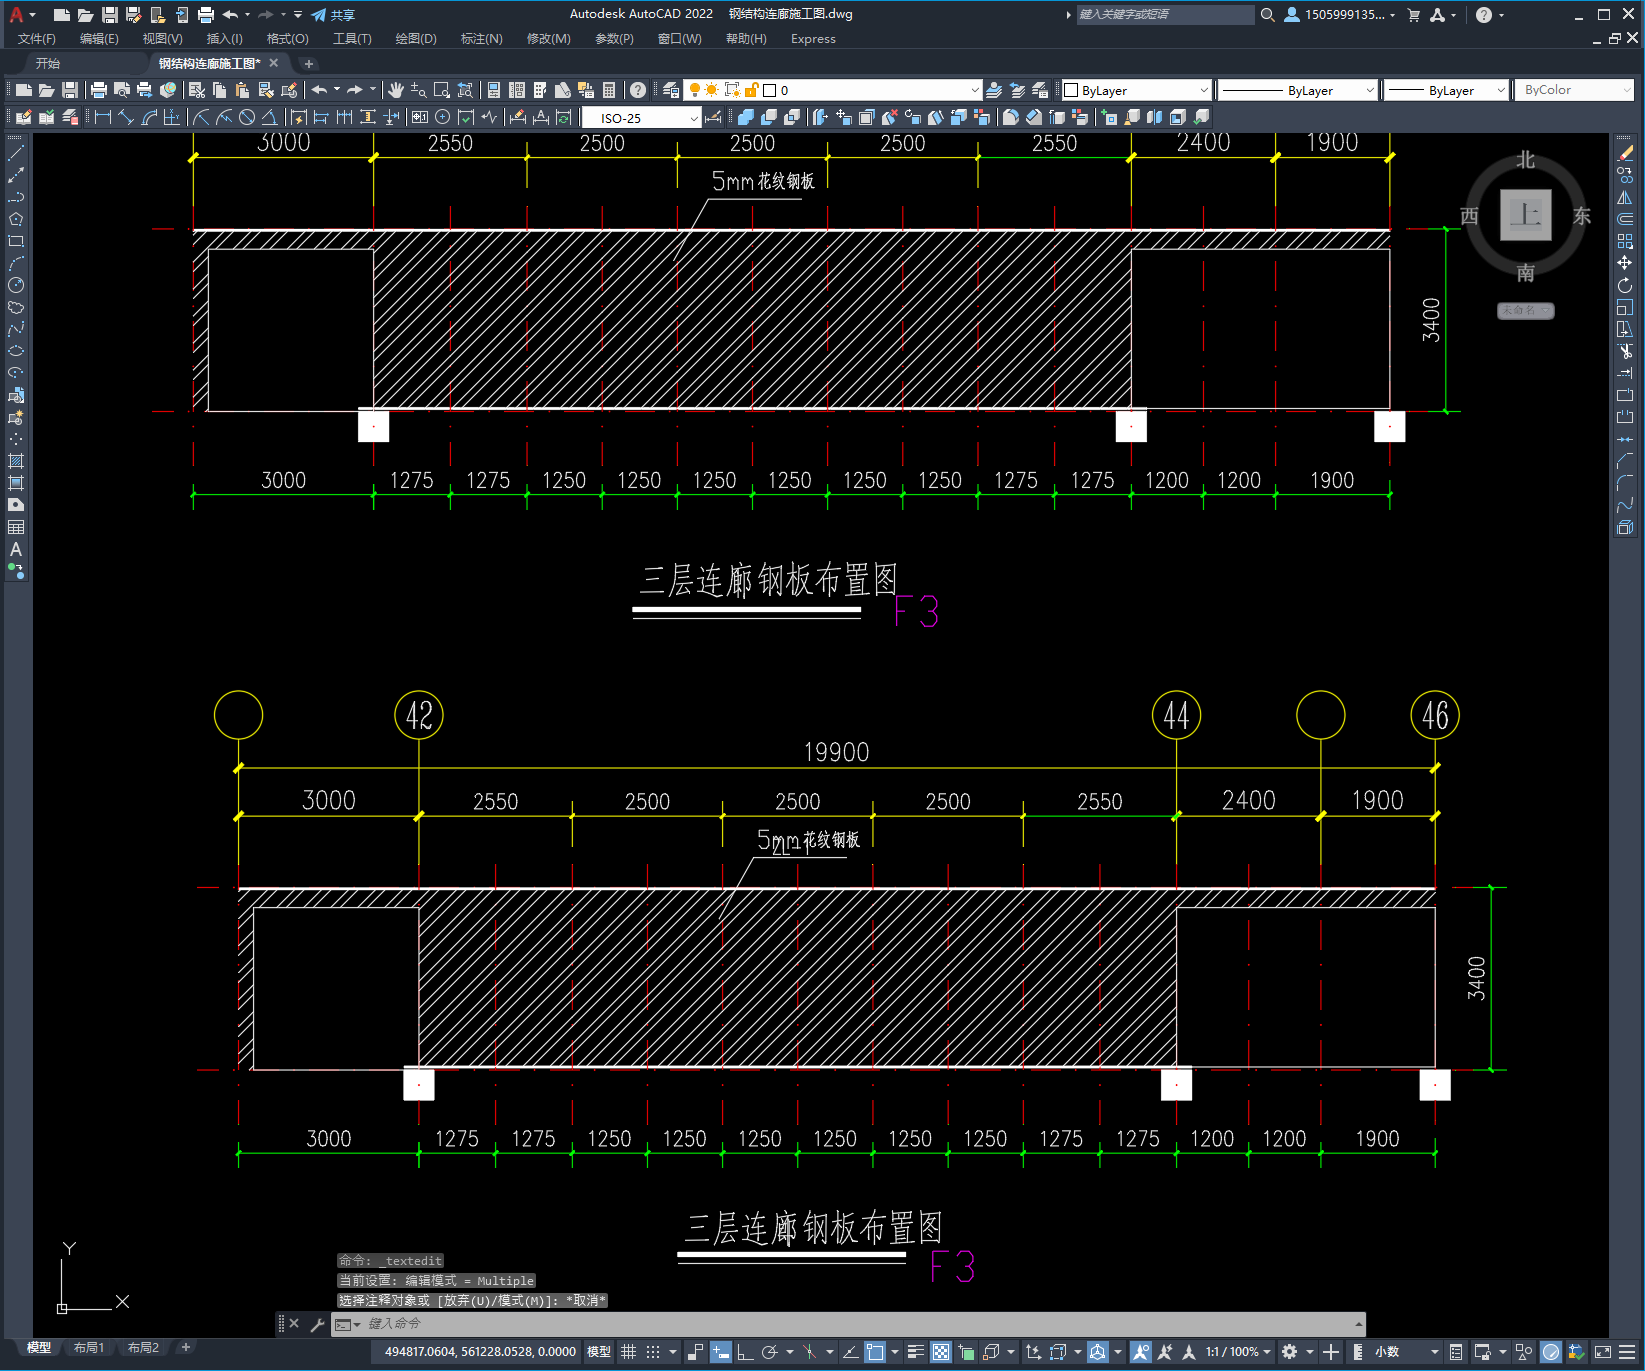Click the 上 face of the ViewCube
Image resolution: width=1645 pixels, height=1371 pixels.
1525,214
